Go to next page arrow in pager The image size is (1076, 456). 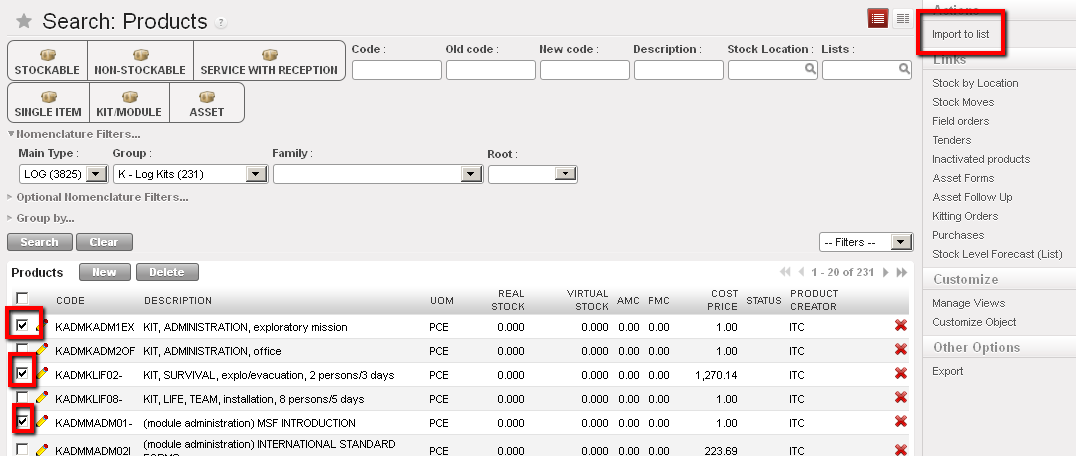point(884,273)
